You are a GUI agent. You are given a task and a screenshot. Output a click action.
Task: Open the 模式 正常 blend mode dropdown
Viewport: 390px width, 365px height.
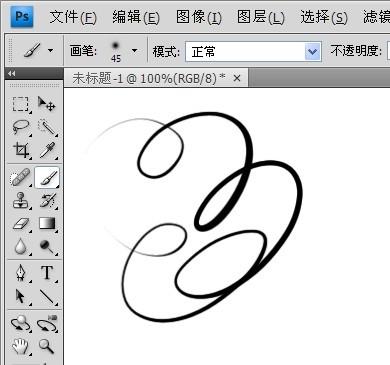point(253,52)
